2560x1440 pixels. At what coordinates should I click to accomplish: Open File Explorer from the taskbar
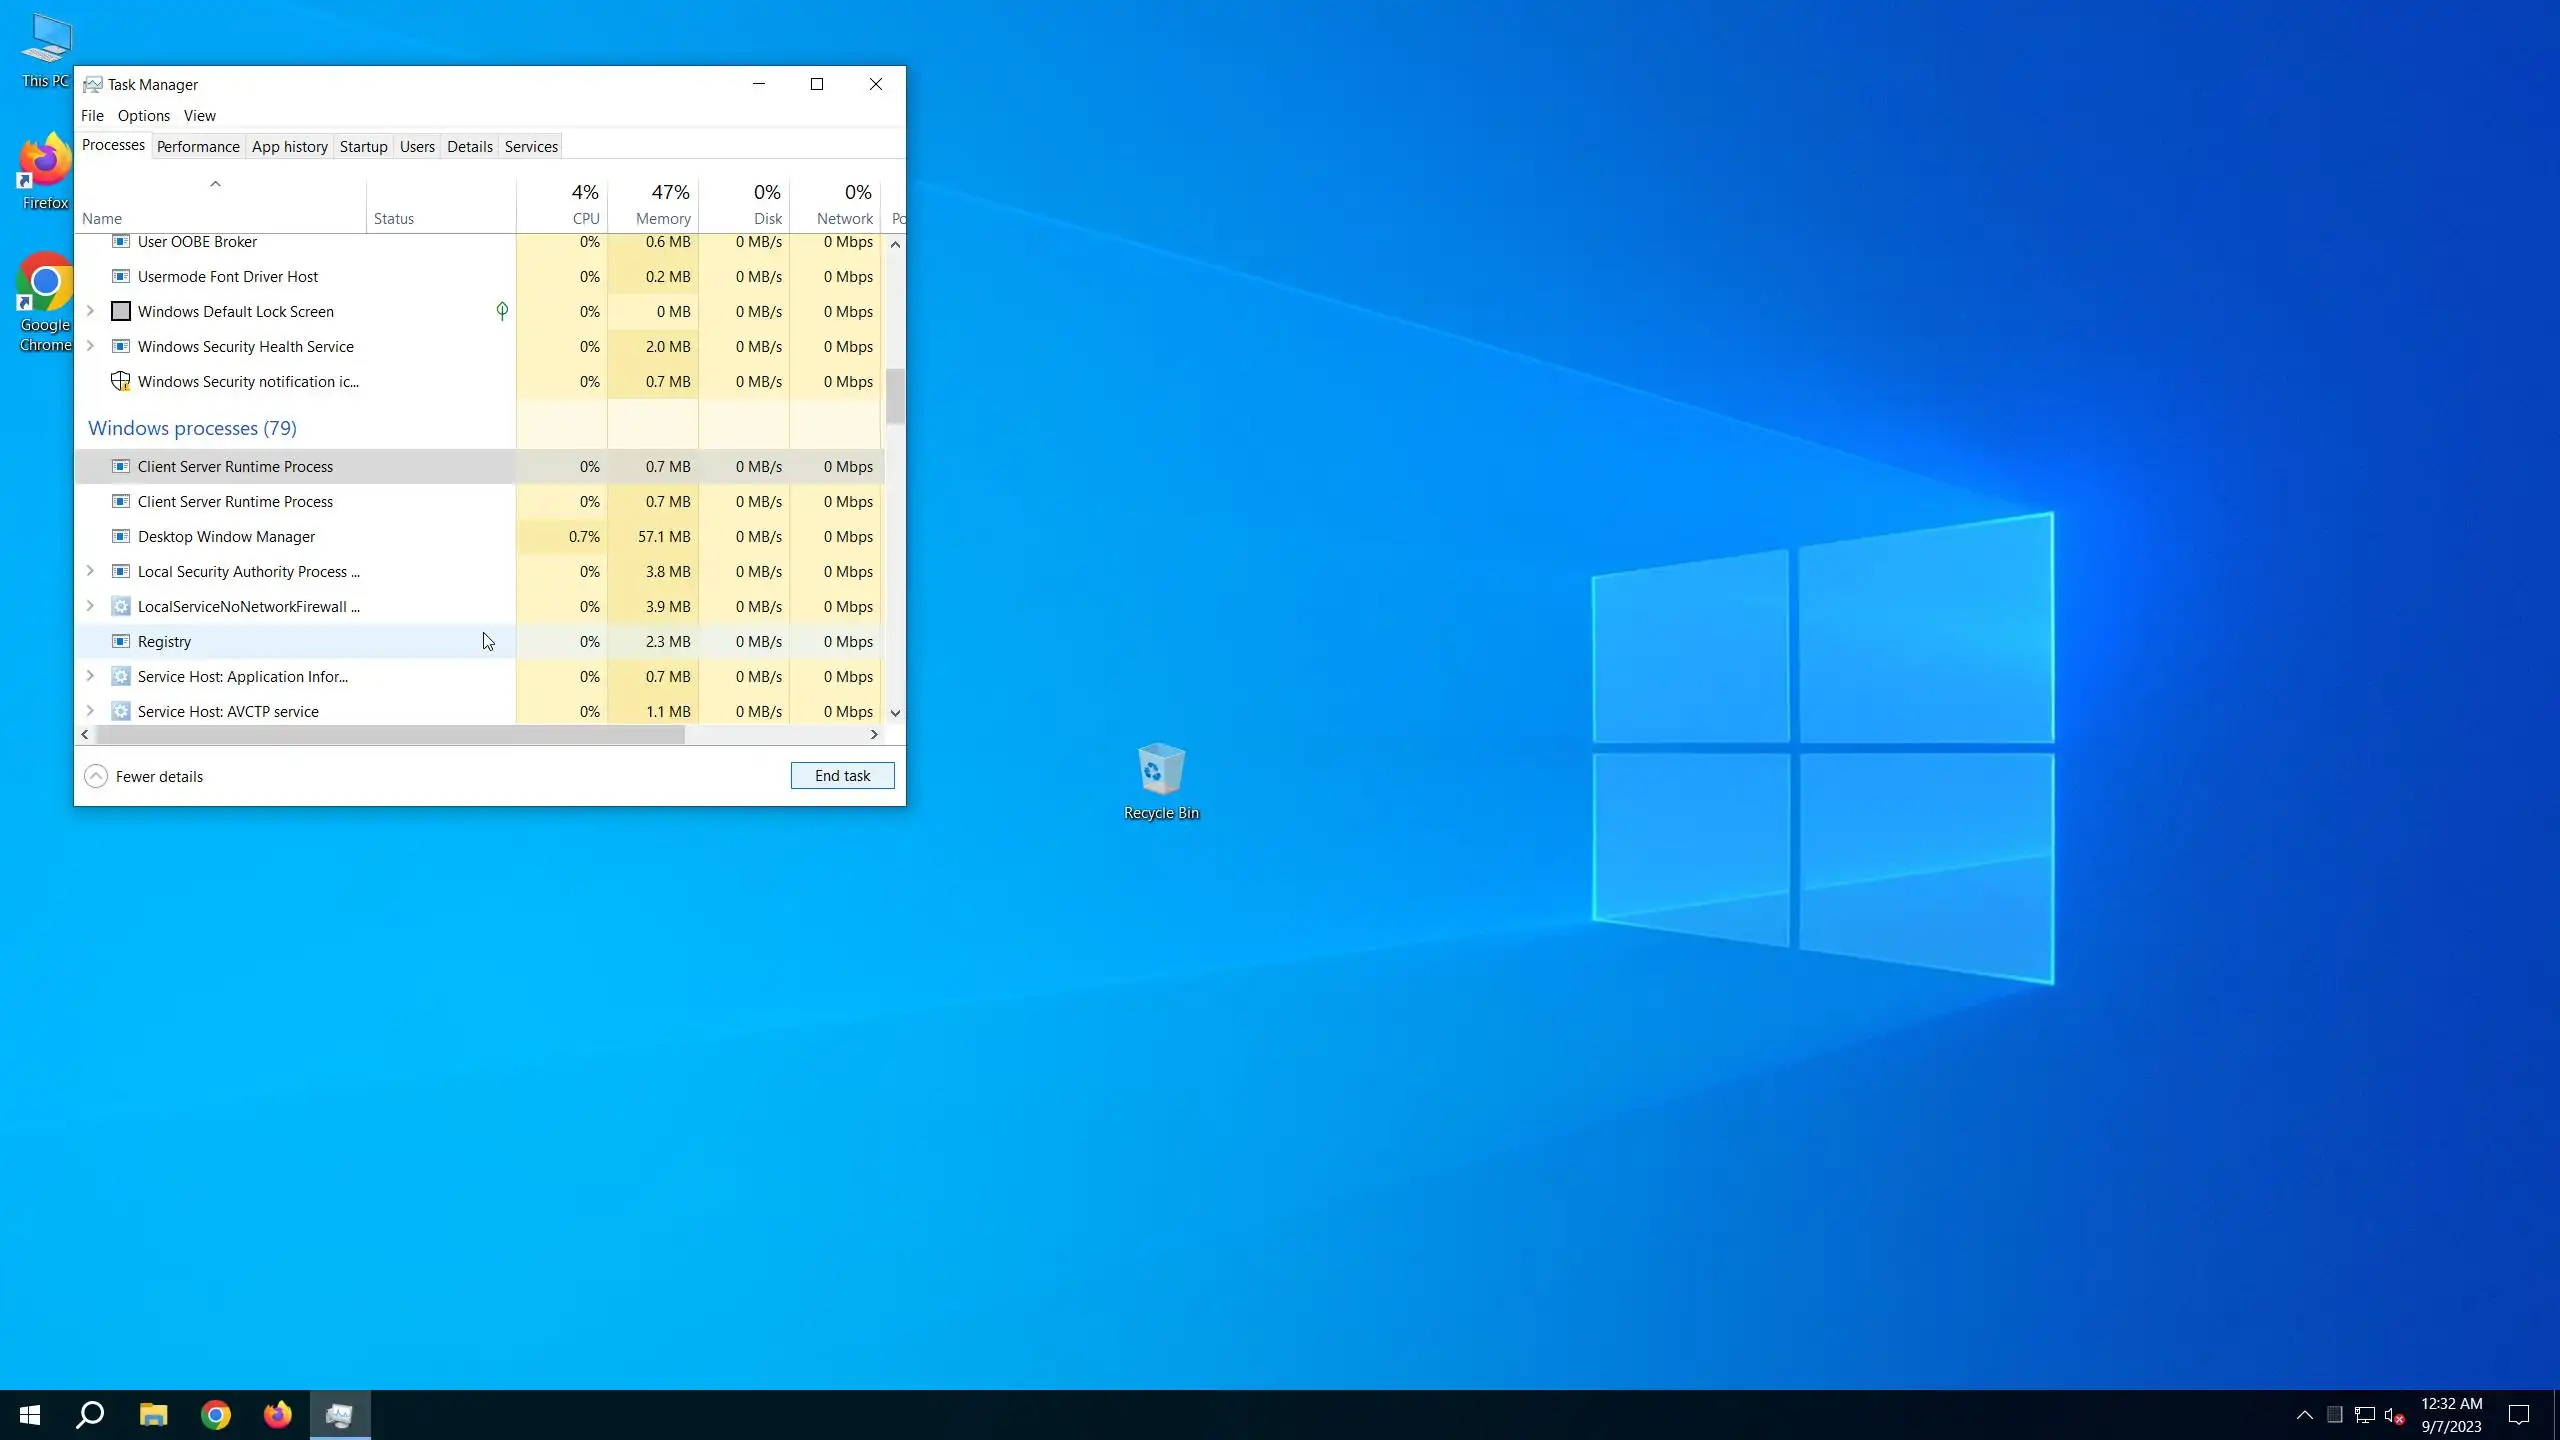(153, 1415)
